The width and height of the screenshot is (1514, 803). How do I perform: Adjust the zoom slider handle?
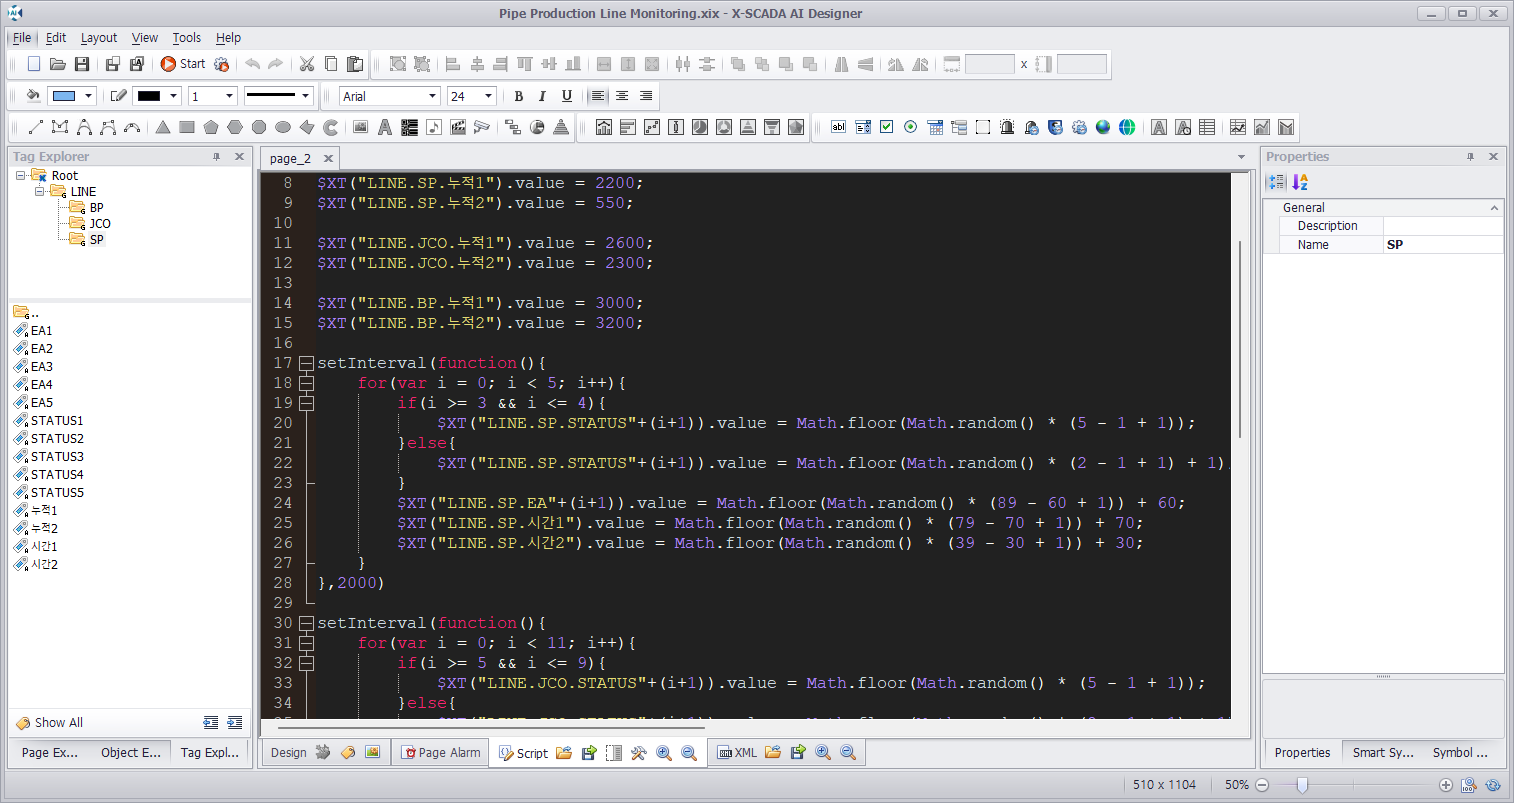pos(1302,785)
